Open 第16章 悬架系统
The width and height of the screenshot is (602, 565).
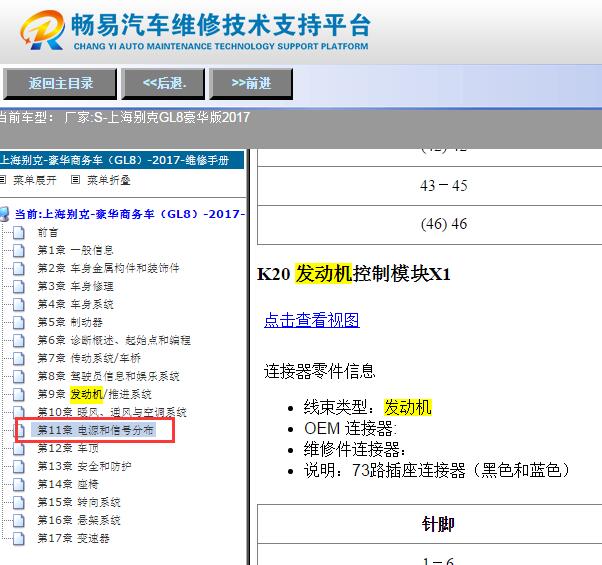point(79,520)
